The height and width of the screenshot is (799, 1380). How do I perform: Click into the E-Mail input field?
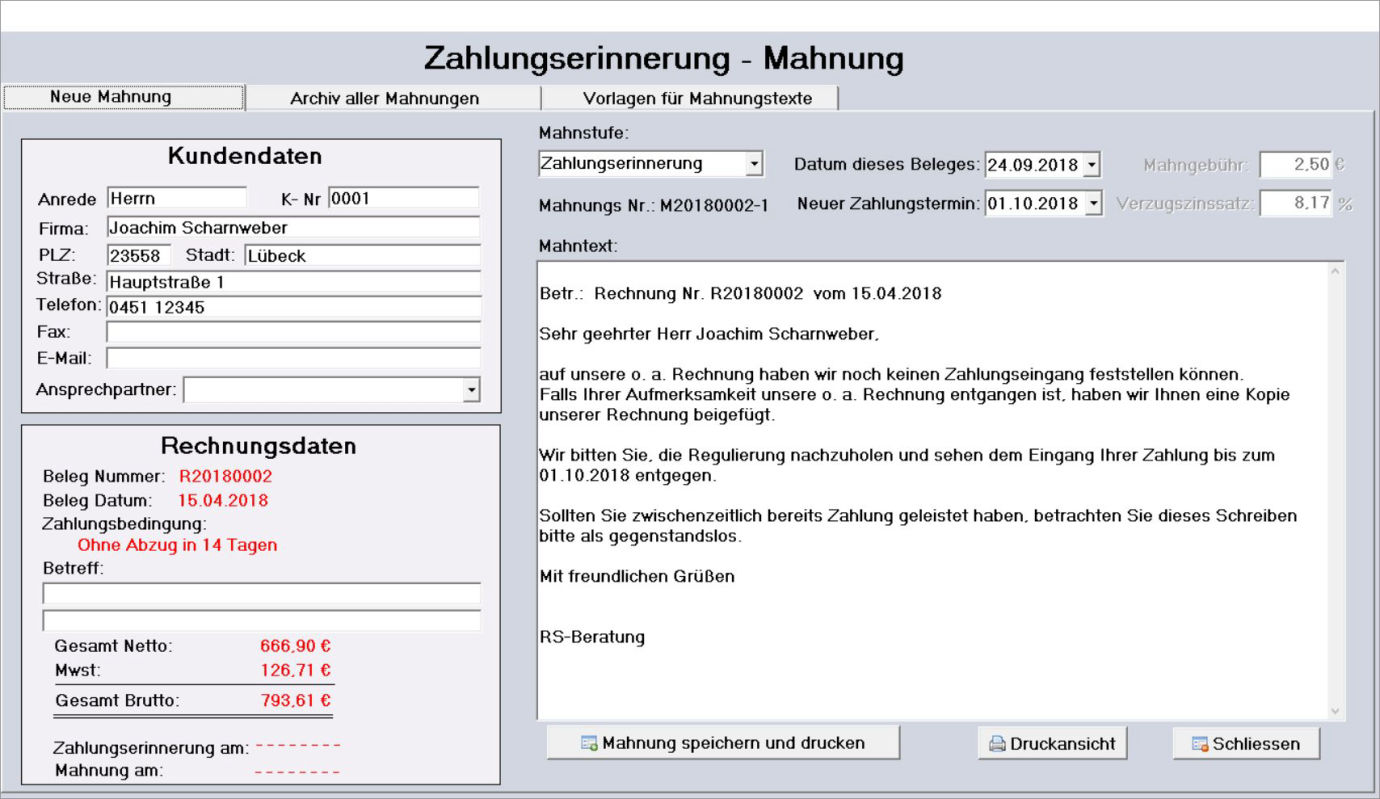click(293, 358)
